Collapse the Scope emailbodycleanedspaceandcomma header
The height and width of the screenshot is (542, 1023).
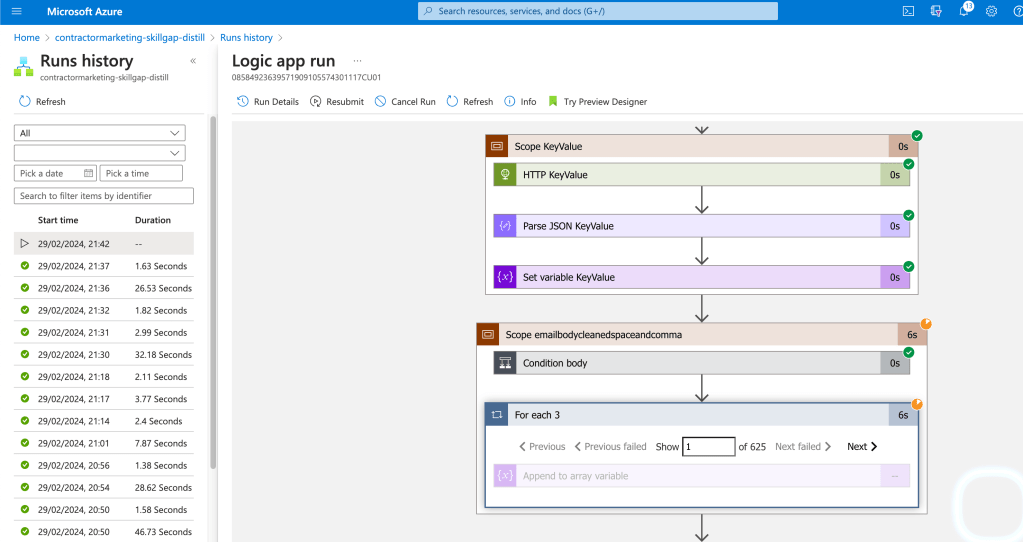click(701, 335)
